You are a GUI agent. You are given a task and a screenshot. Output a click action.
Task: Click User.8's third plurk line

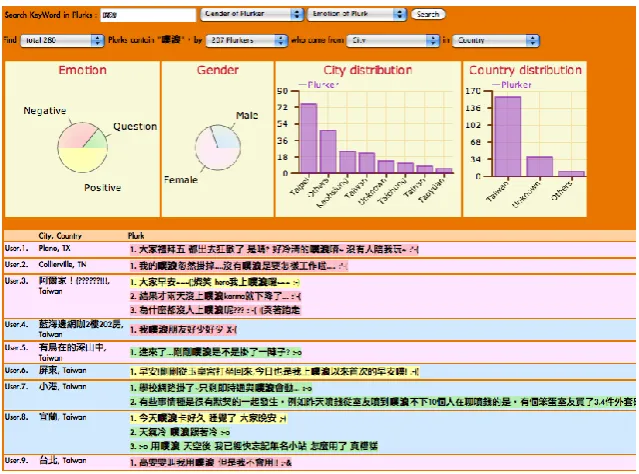pos(254,446)
